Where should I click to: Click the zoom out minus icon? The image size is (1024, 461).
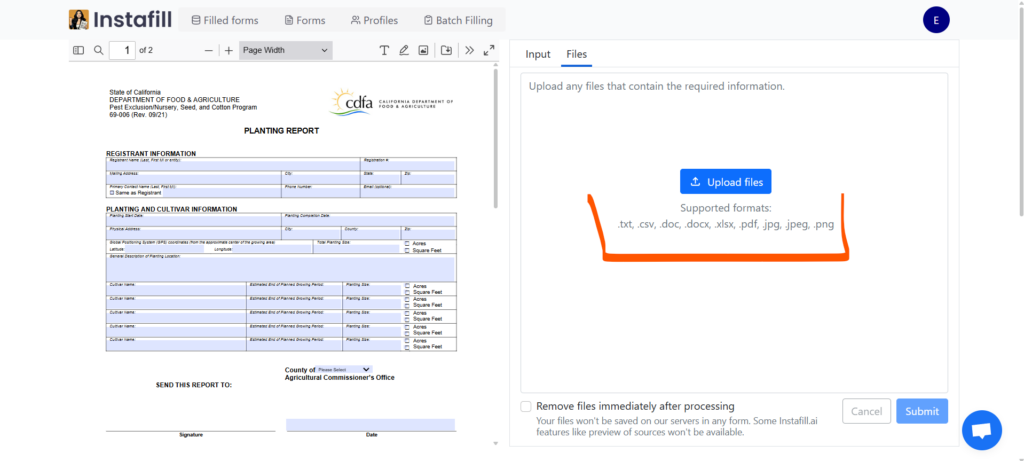click(x=208, y=50)
